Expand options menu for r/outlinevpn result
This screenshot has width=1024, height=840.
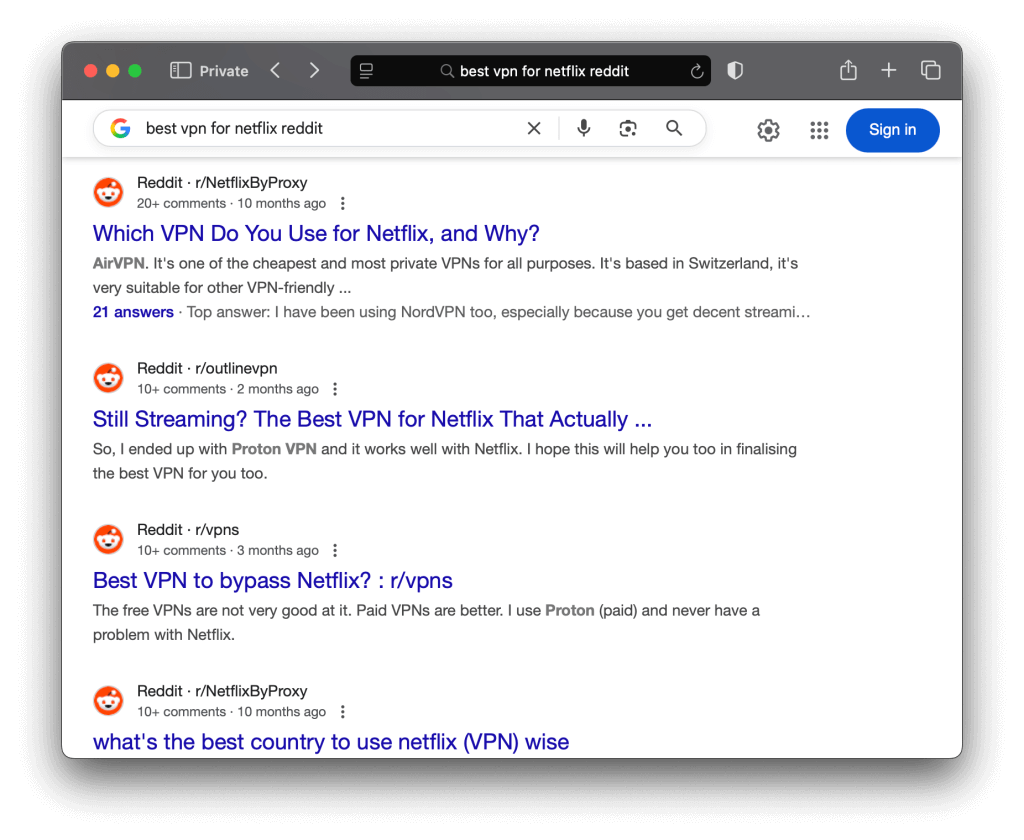coord(335,389)
